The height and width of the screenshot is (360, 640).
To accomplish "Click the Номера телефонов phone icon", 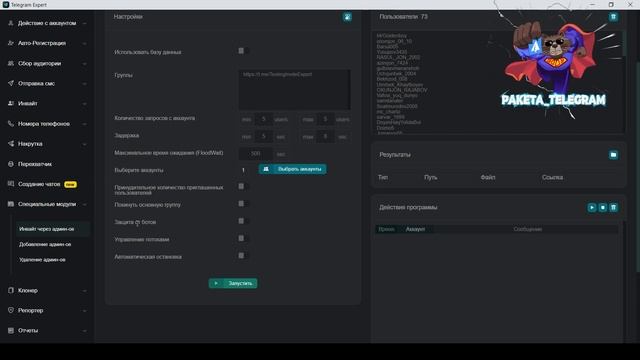I will [11, 124].
